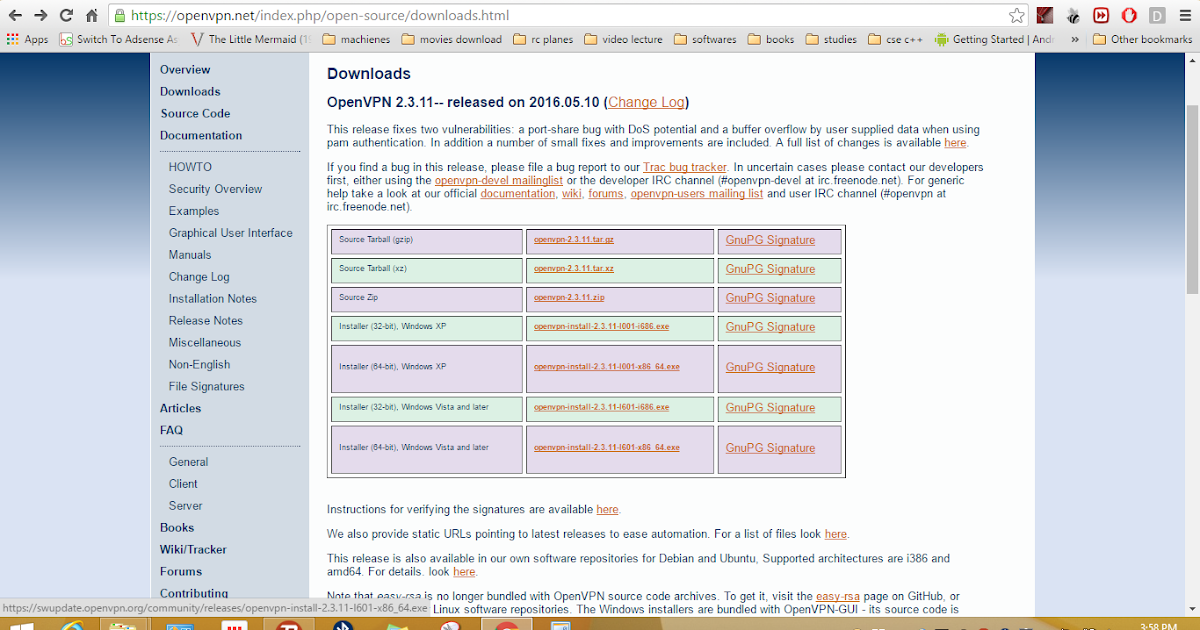This screenshot has width=1200, height=630.
Task: Click the "Source Tarball (xz)" table cell
Action: [x=425, y=270]
